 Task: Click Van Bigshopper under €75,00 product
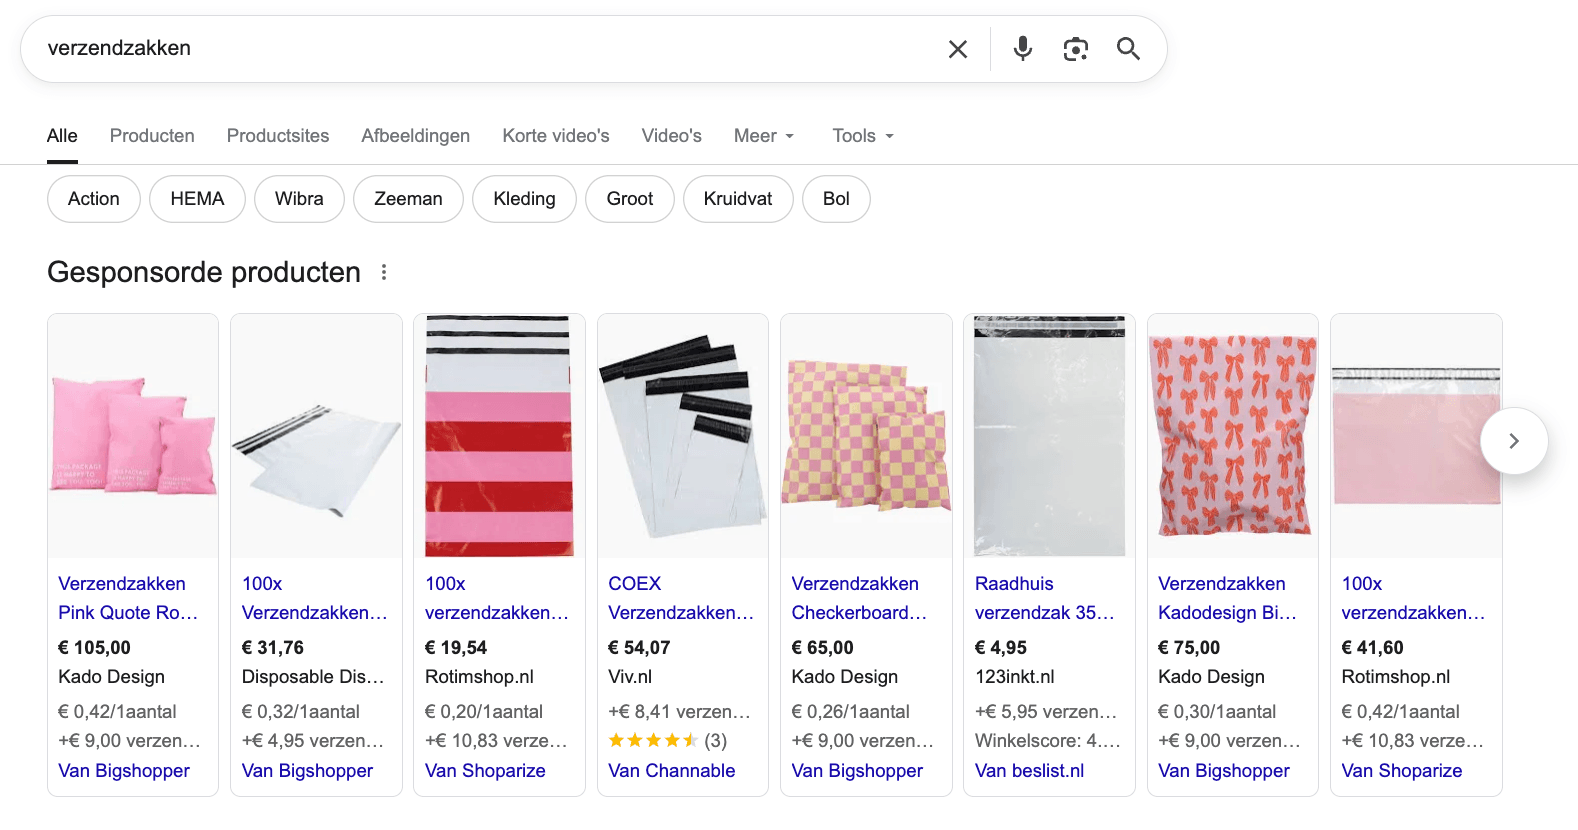[1224, 771]
